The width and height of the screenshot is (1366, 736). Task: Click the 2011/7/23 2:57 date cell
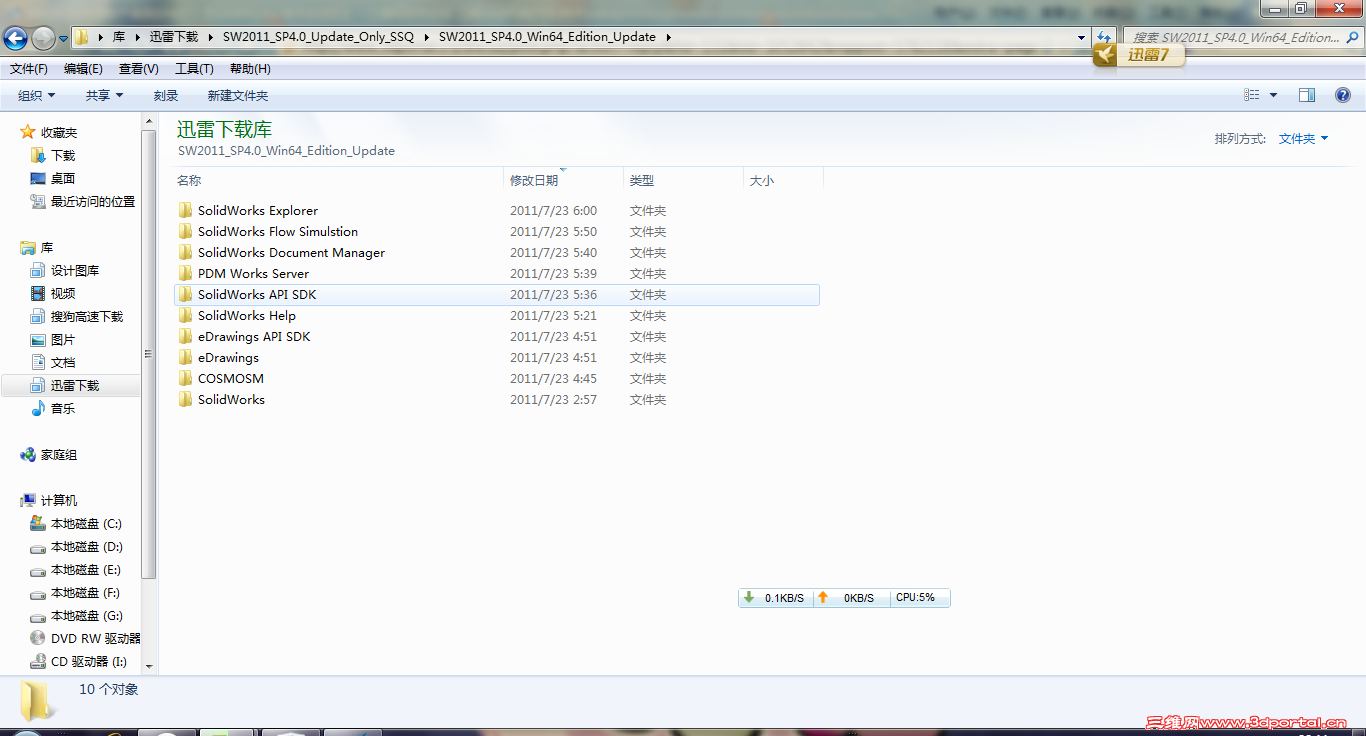[x=553, y=400]
